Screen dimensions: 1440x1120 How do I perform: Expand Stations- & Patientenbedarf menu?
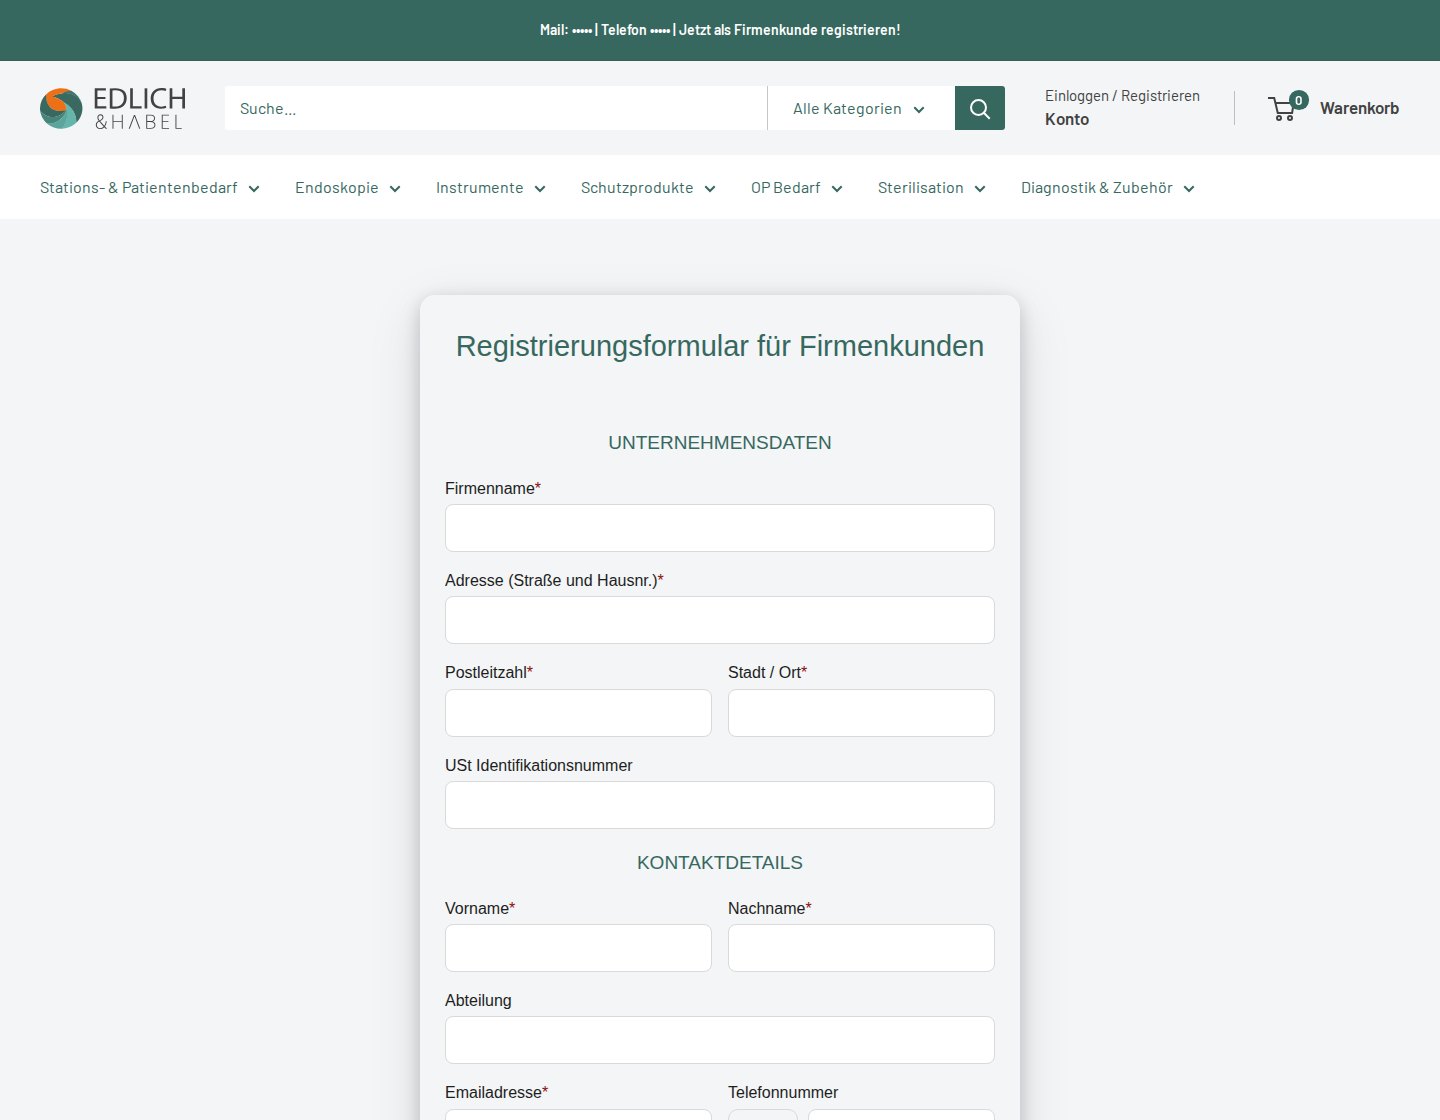[150, 188]
